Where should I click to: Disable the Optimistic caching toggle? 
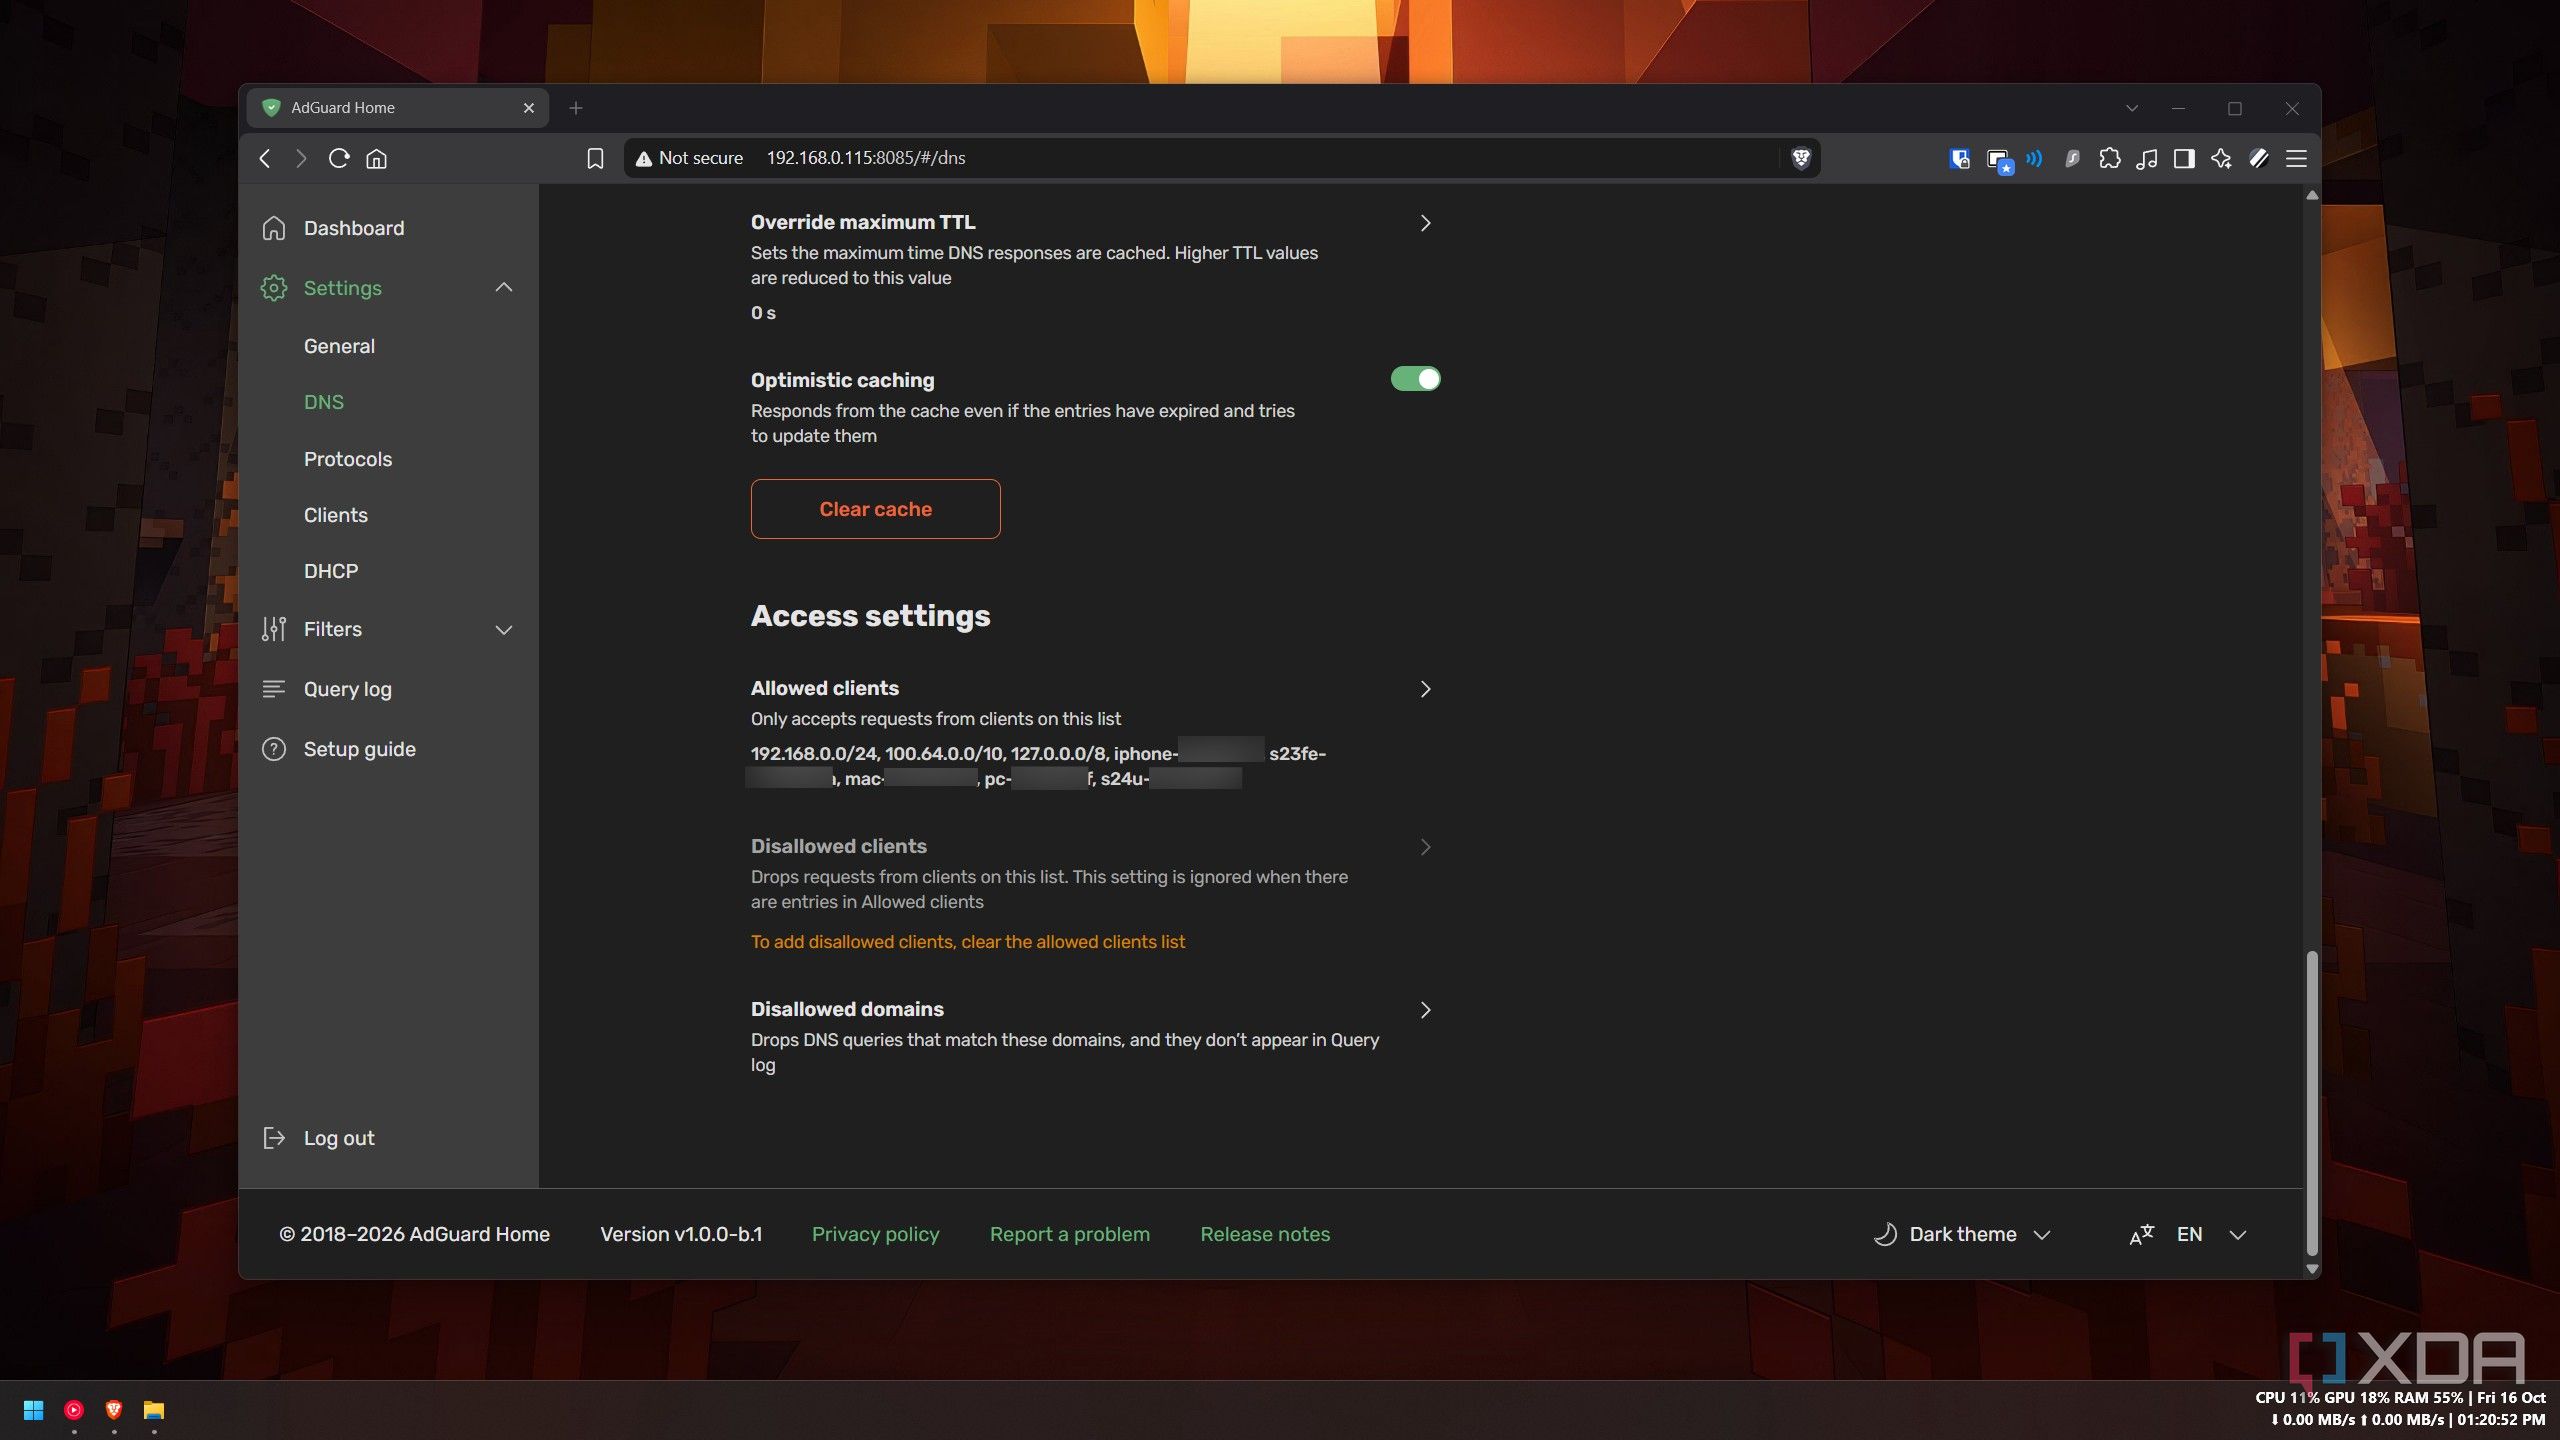[1415, 379]
